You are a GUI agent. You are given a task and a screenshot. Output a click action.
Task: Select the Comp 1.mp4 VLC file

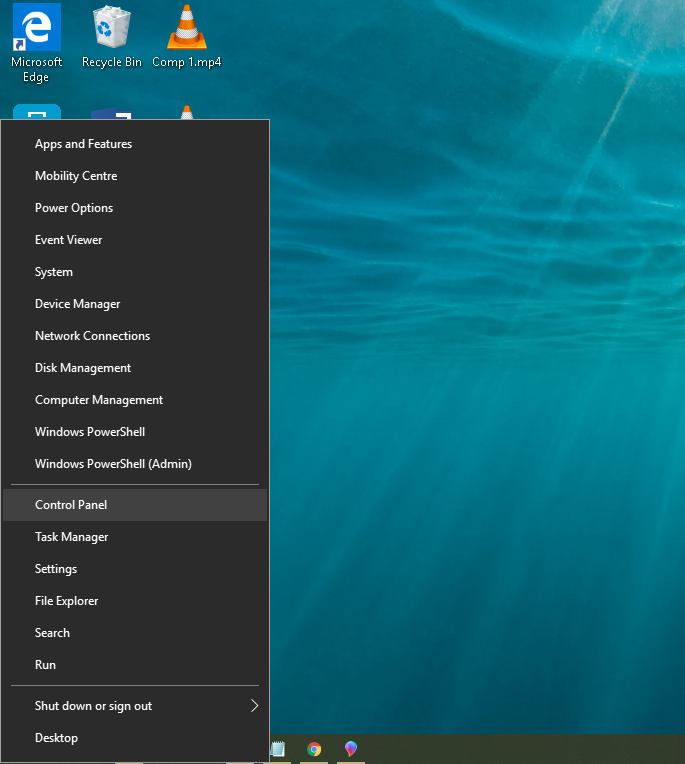(x=187, y=36)
